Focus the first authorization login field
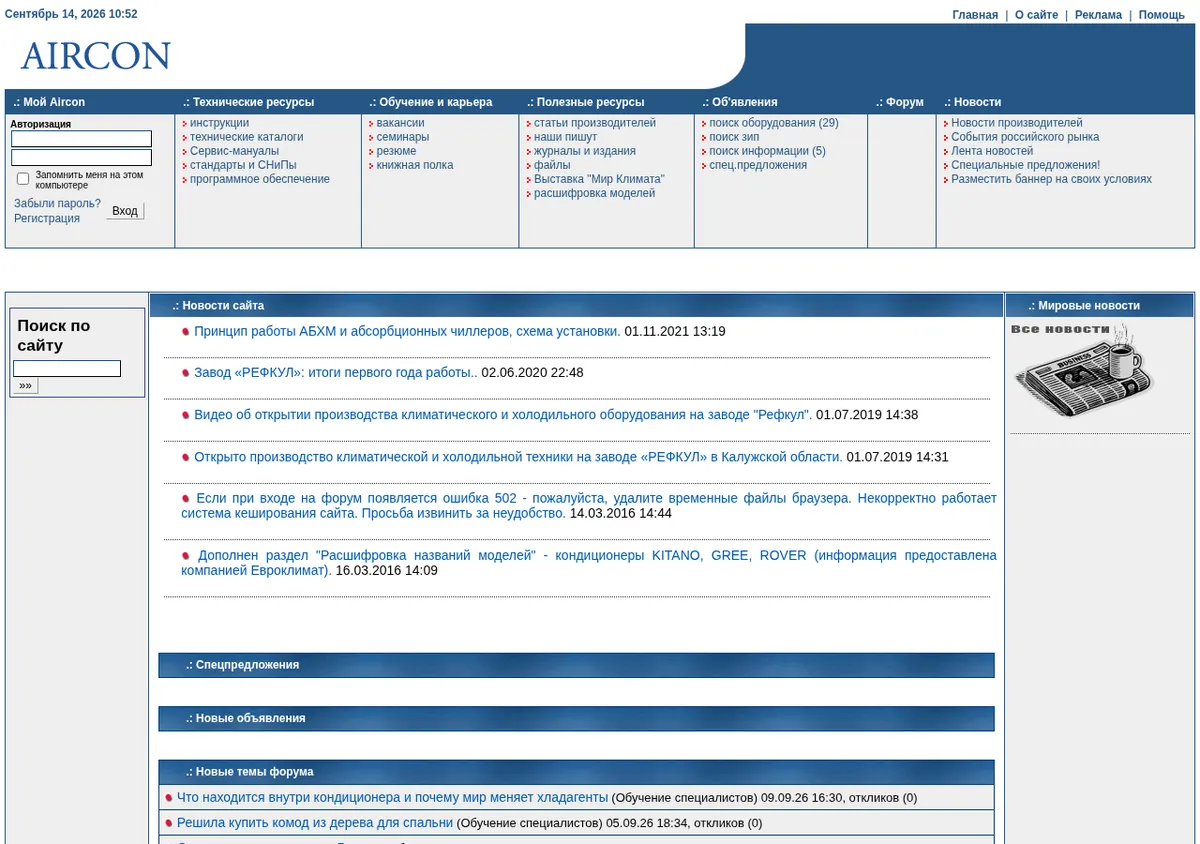1200x844 pixels. coord(82,139)
